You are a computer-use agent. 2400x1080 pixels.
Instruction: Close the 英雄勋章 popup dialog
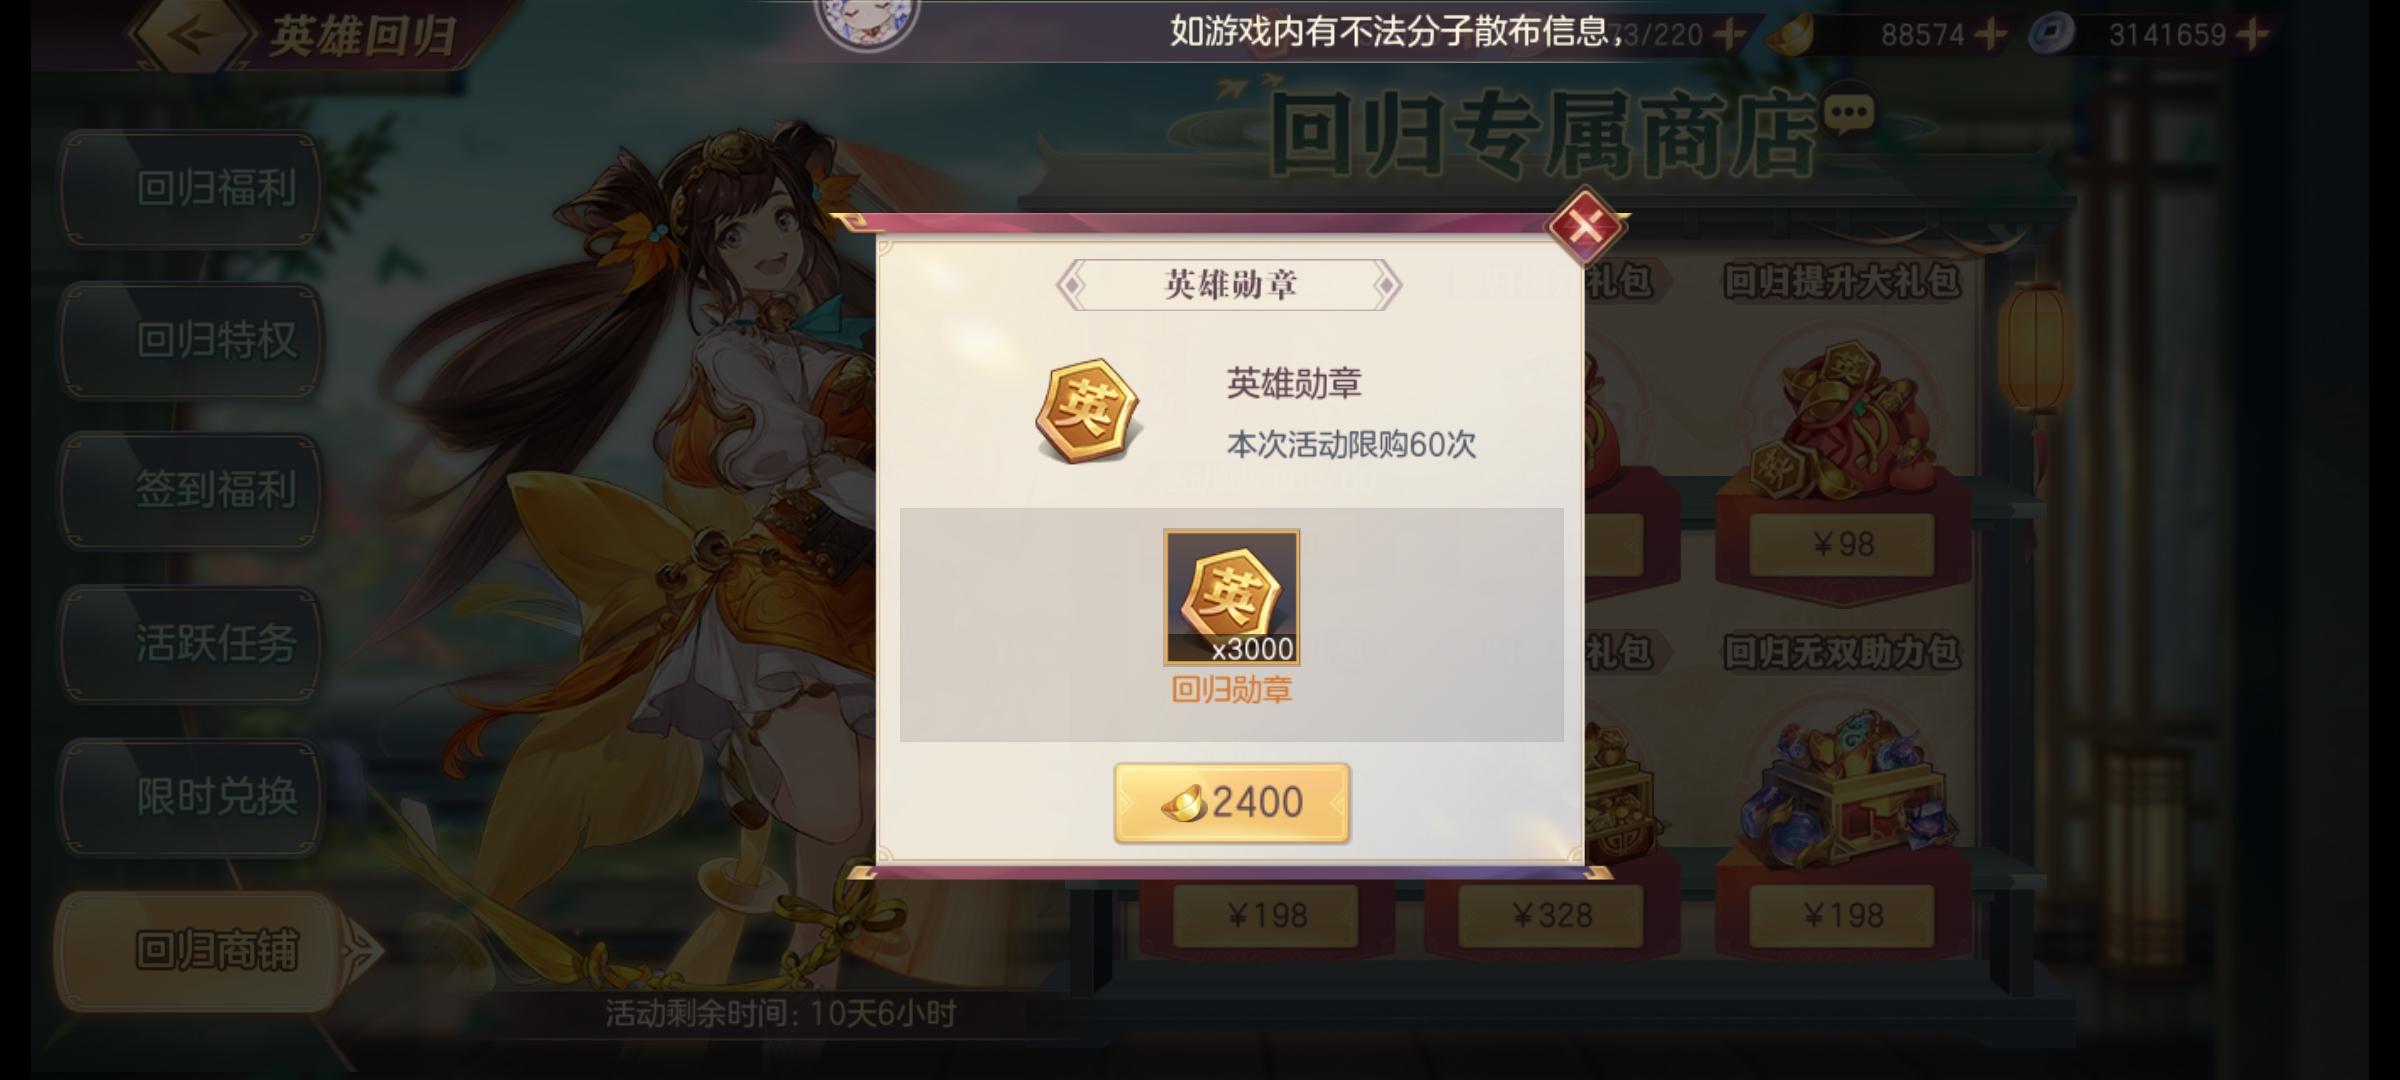click(1584, 226)
